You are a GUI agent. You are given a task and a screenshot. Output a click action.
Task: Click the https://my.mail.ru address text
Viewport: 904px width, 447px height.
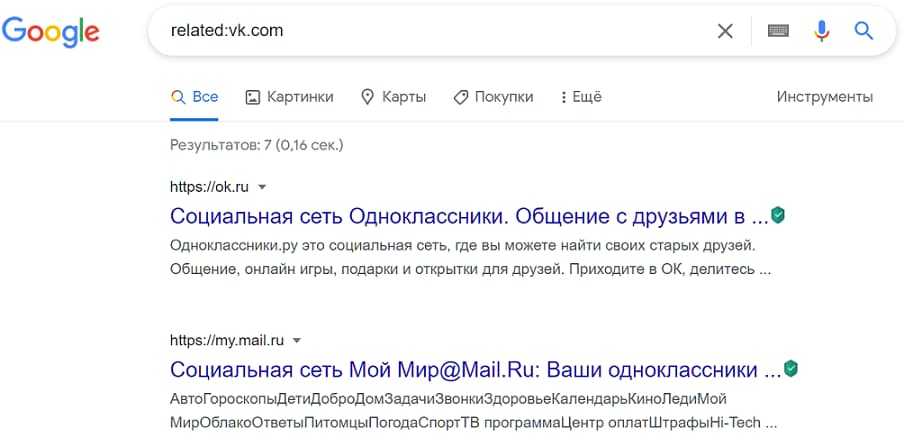click(227, 341)
